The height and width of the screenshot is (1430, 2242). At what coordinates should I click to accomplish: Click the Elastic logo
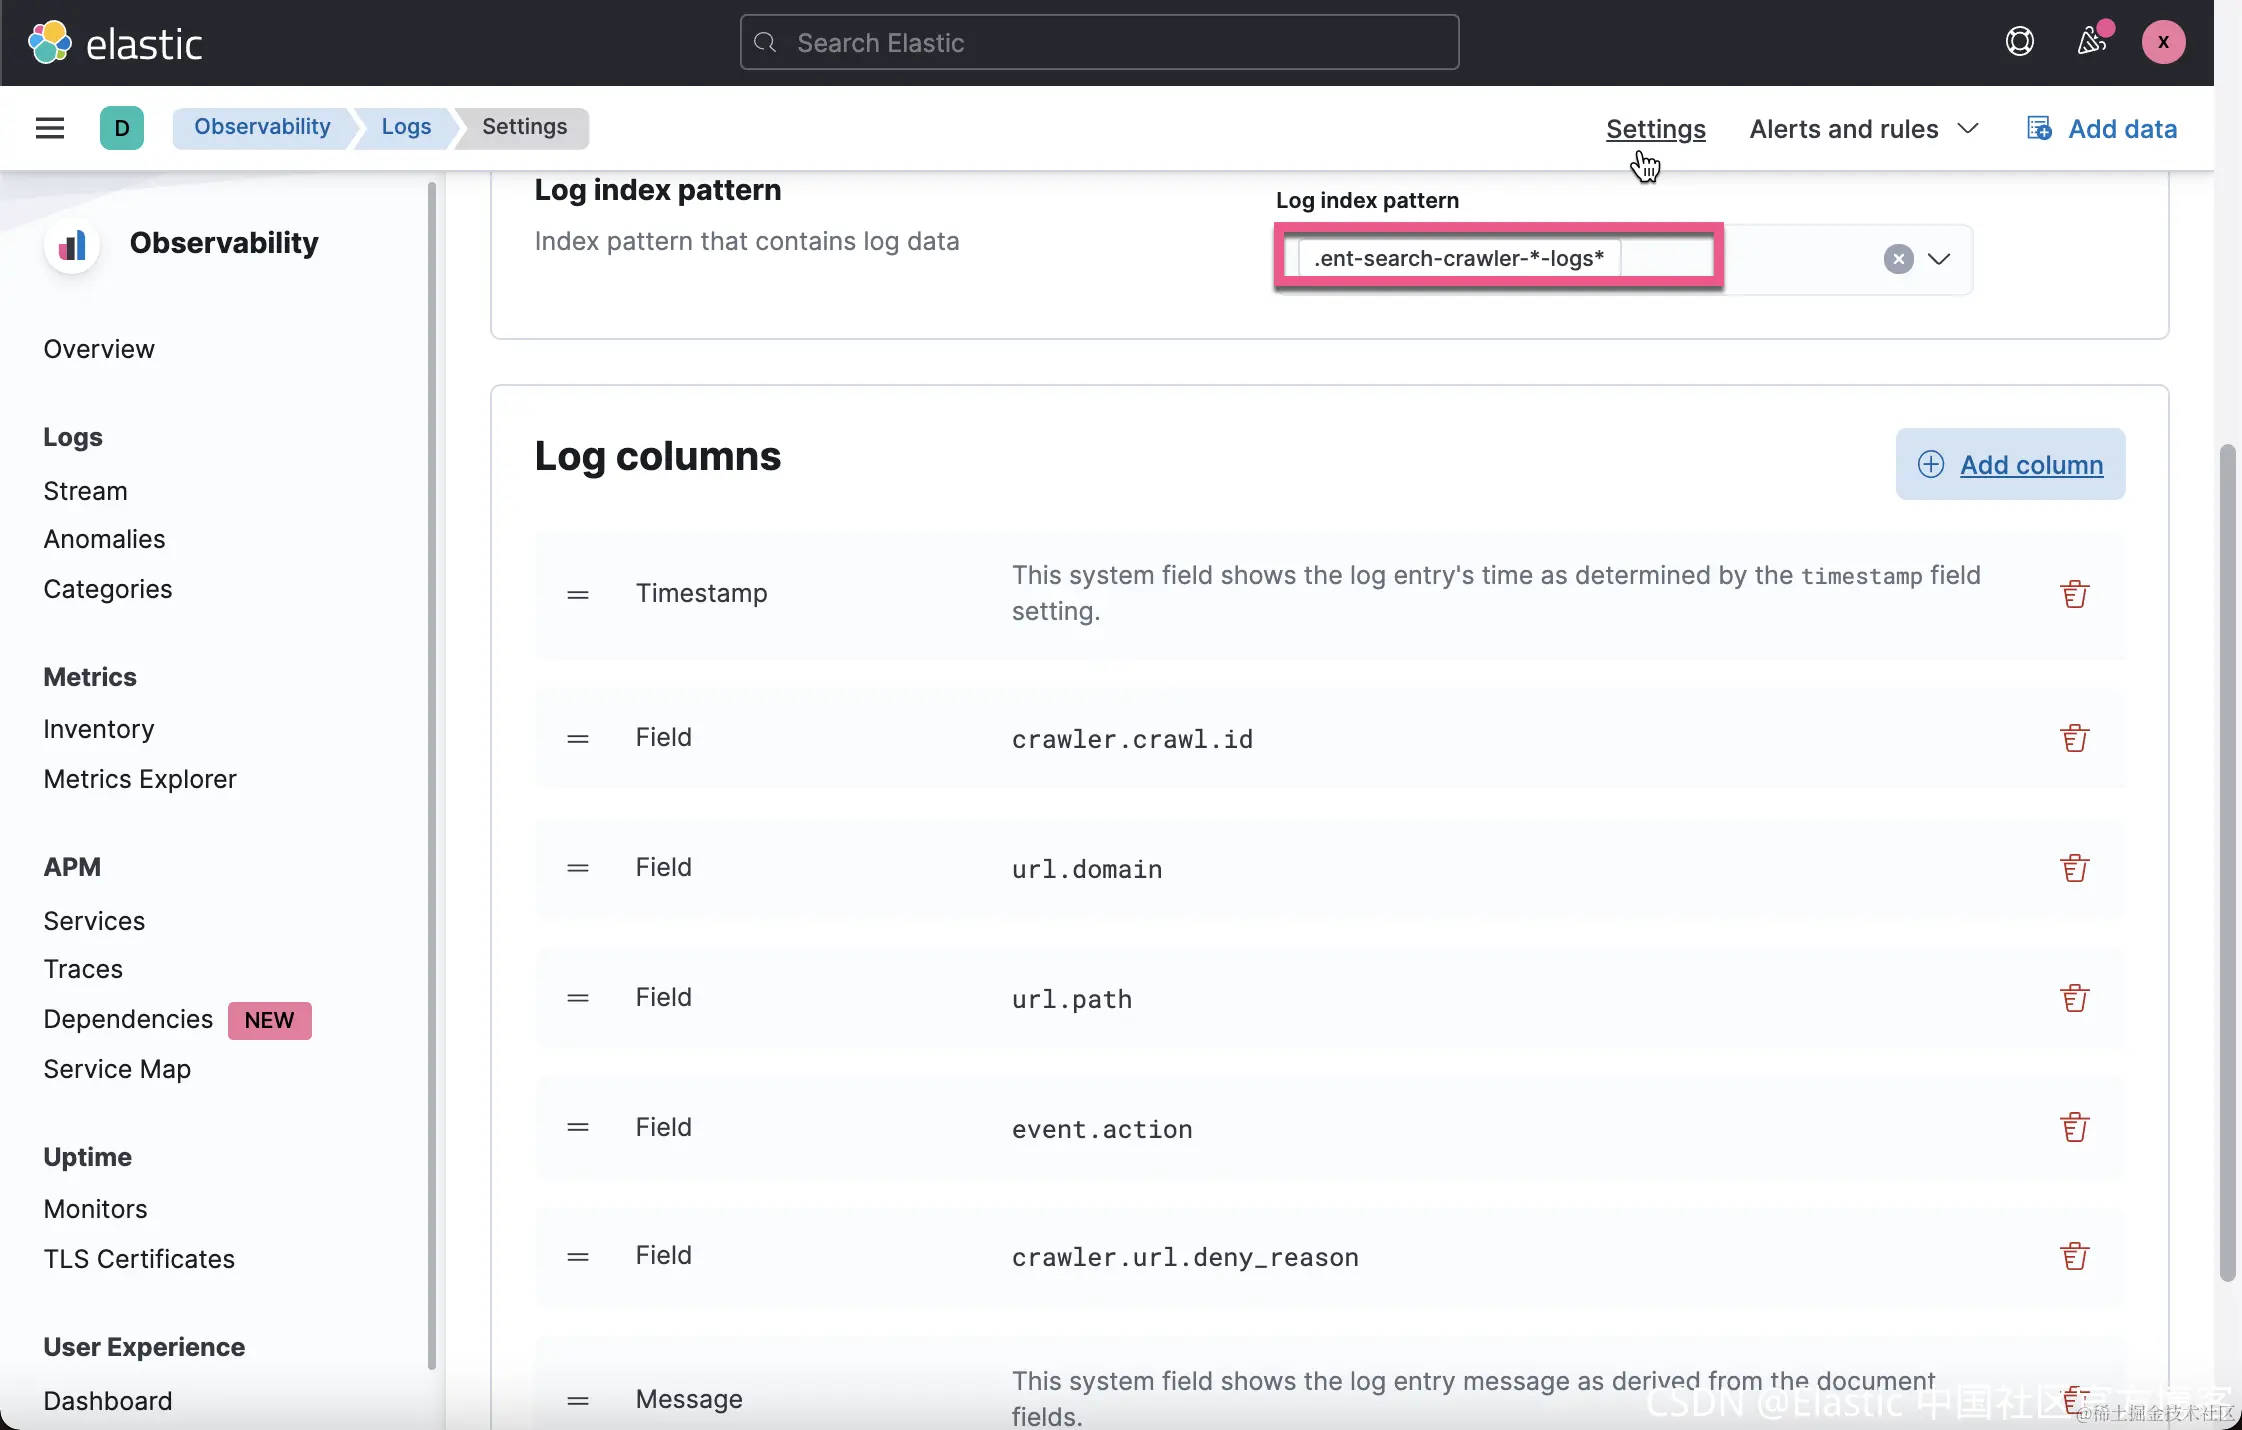pyautogui.click(x=115, y=43)
